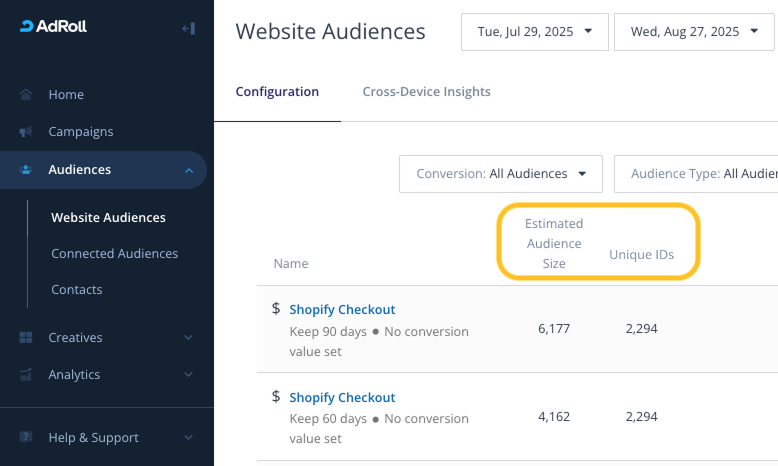Expand the Creatives menu chevron
This screenshot has height=466, width=778.
(189, 338)
